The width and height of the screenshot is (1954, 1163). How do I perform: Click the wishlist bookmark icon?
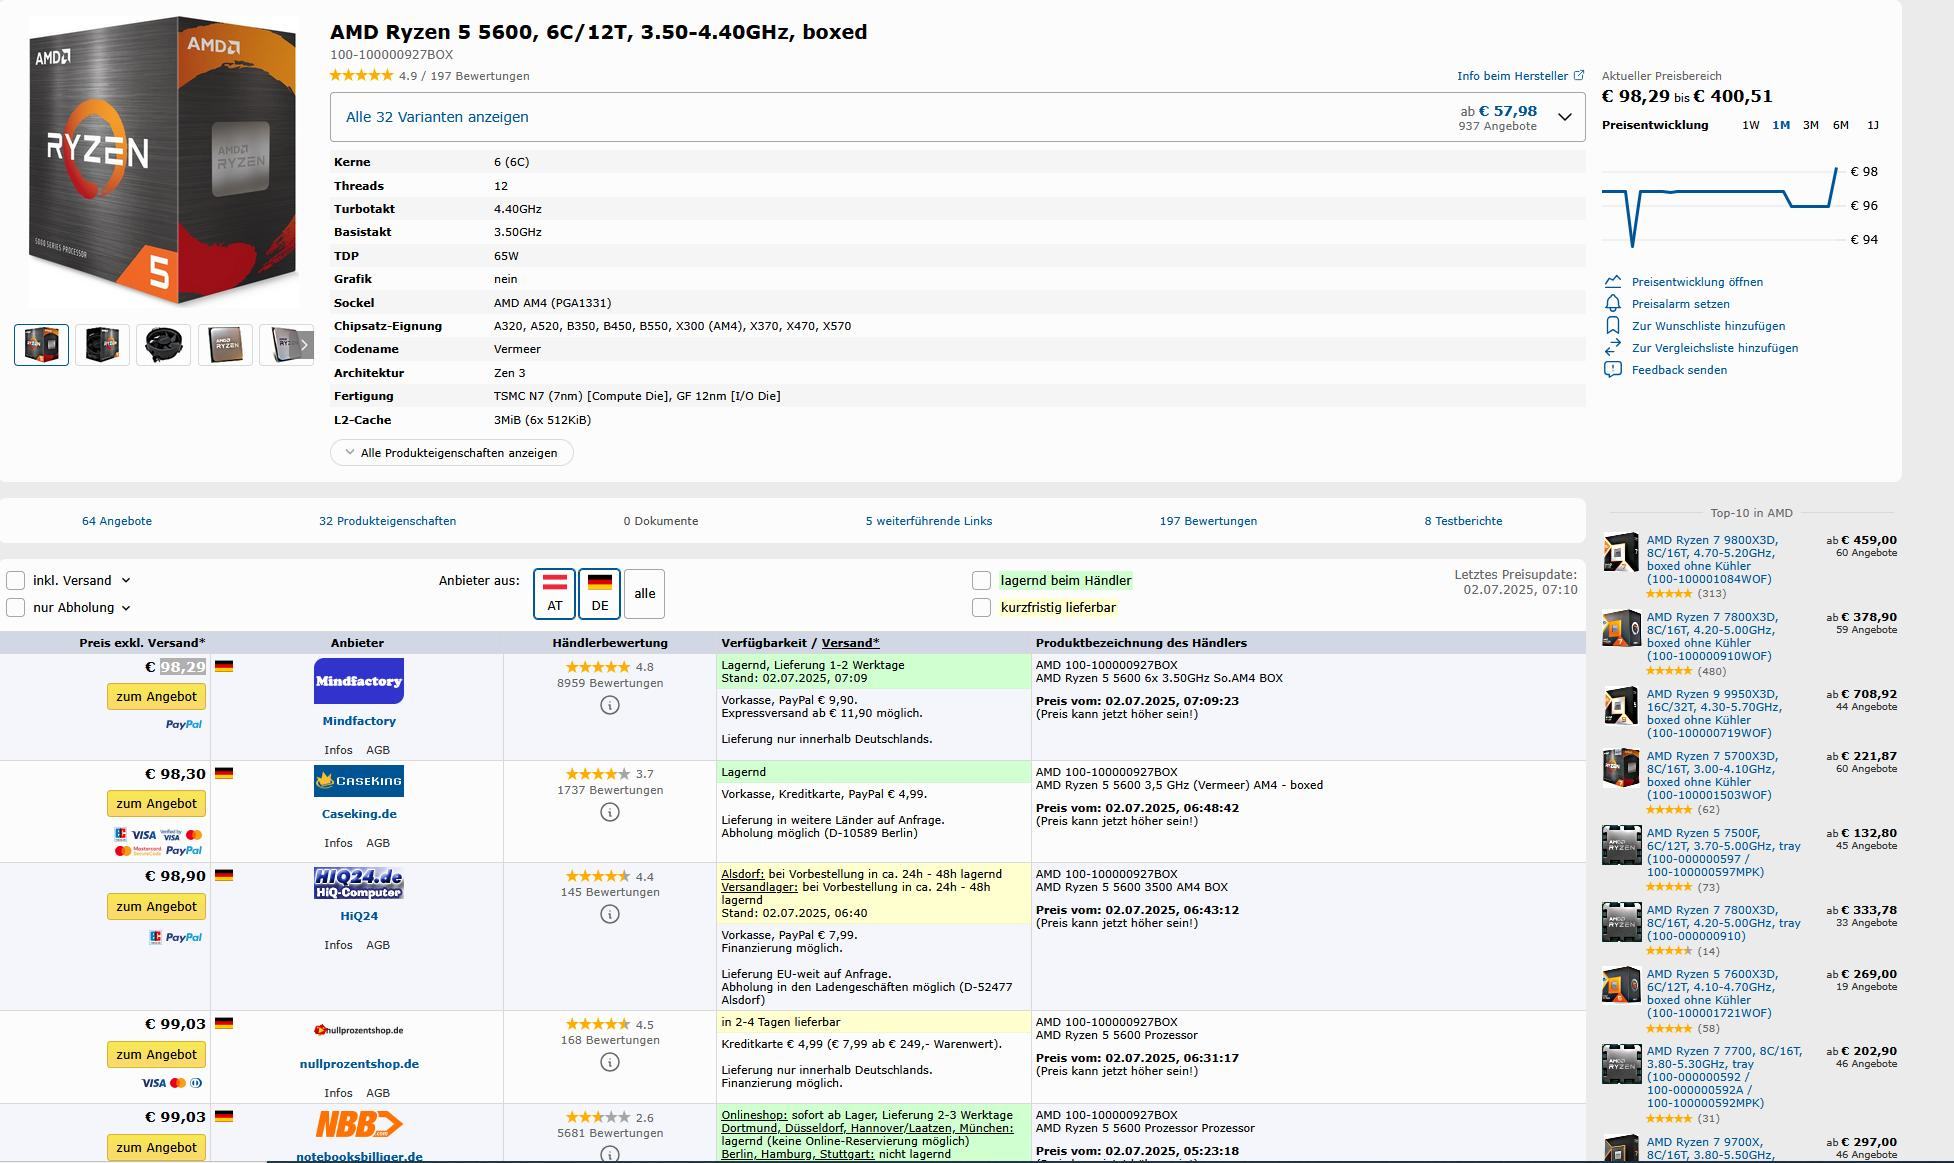(x=1612, y=325)
